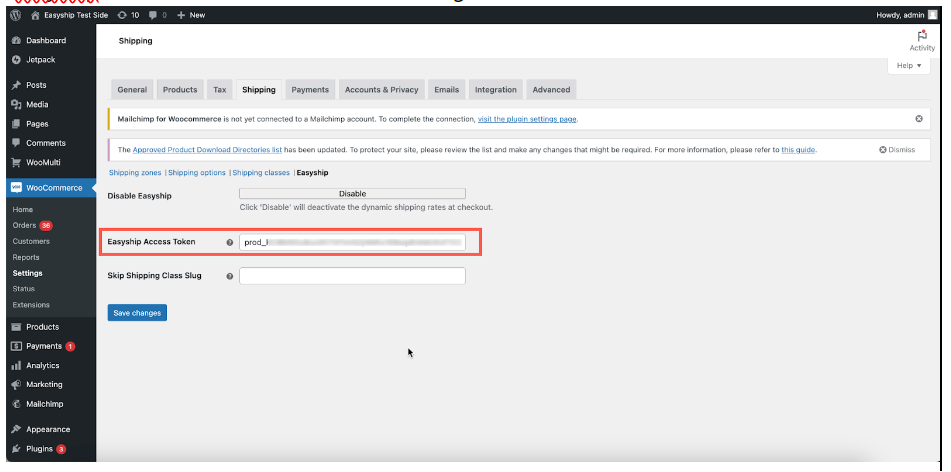The height and width of the screenshot is (472, 951).
Task: Open WooCommerce Reports submenu item
Action: pos(26,257)
